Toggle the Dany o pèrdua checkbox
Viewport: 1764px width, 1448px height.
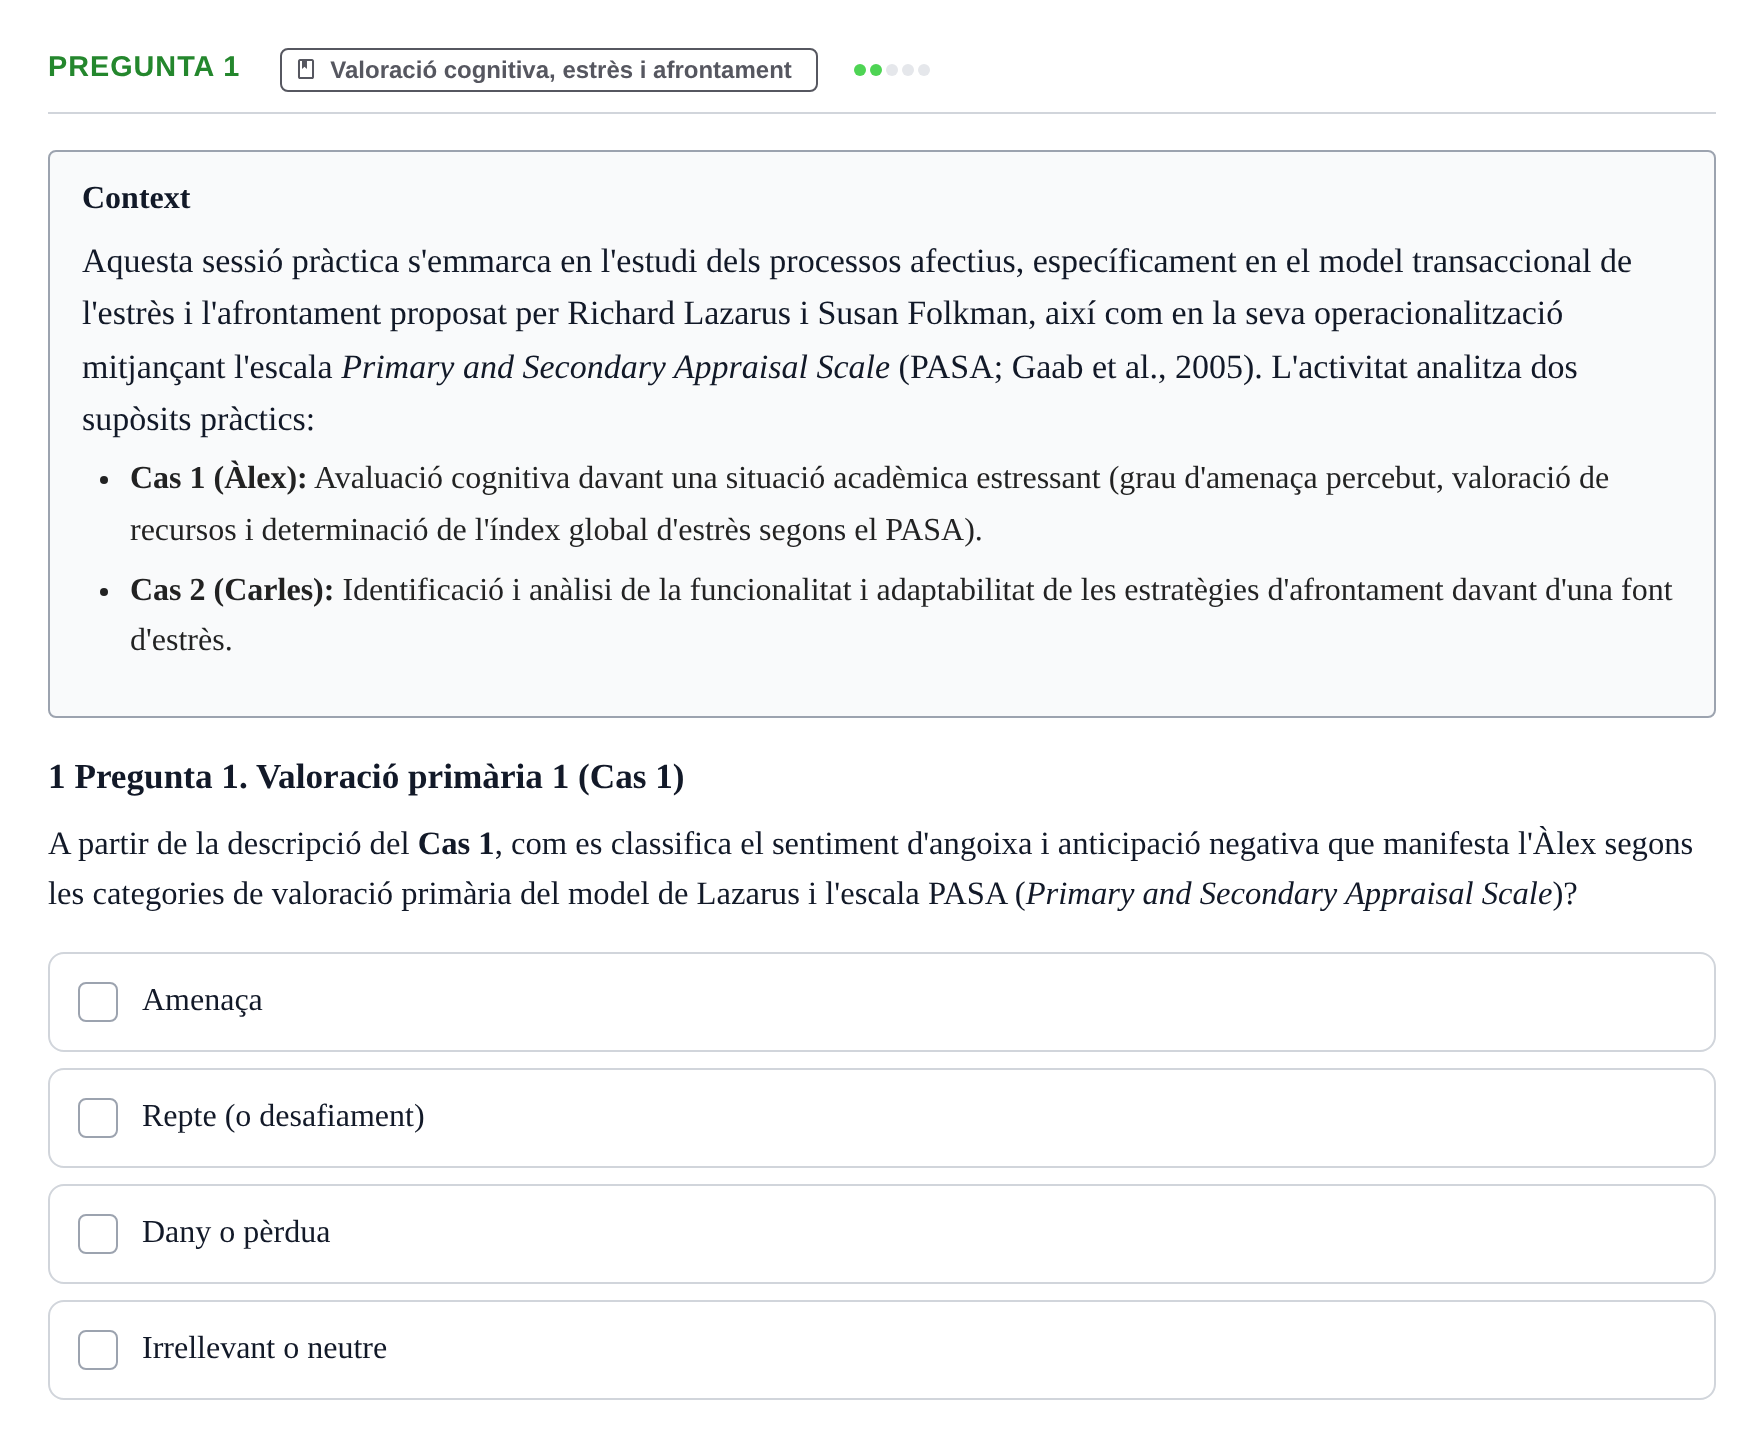[98, 1234]
